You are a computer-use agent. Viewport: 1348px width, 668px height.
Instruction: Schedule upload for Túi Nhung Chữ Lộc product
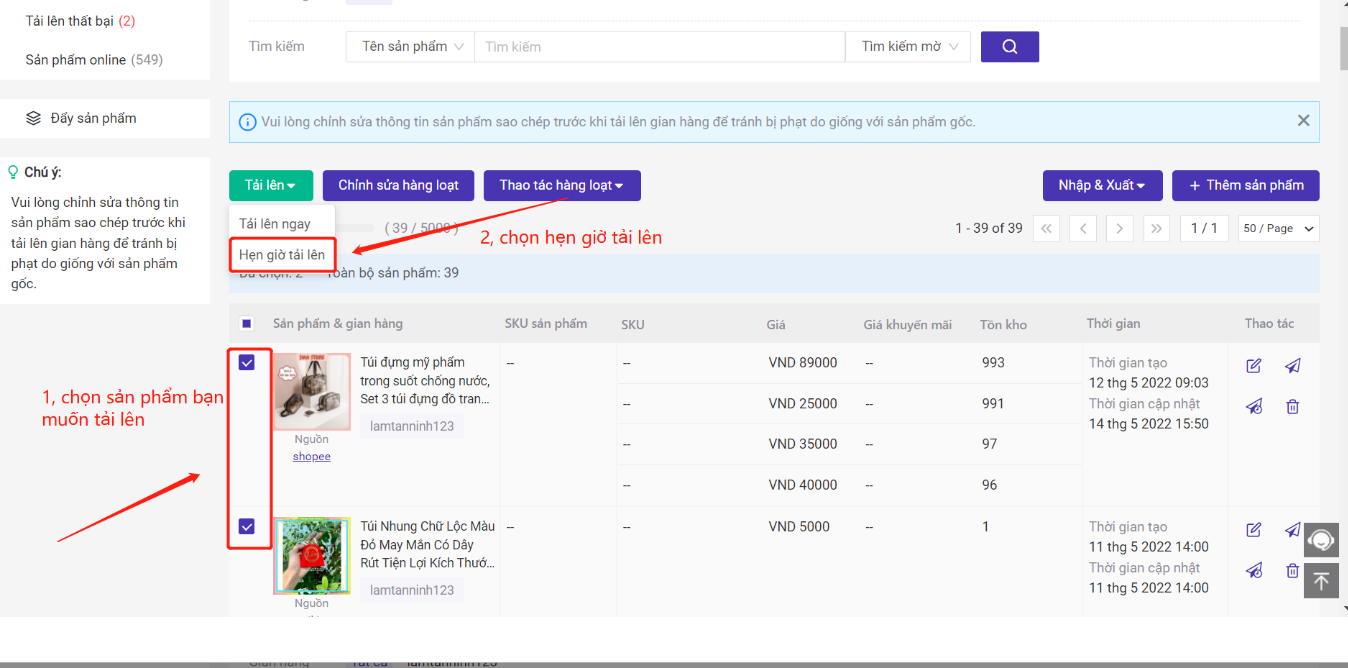(x=1254, y=571)
